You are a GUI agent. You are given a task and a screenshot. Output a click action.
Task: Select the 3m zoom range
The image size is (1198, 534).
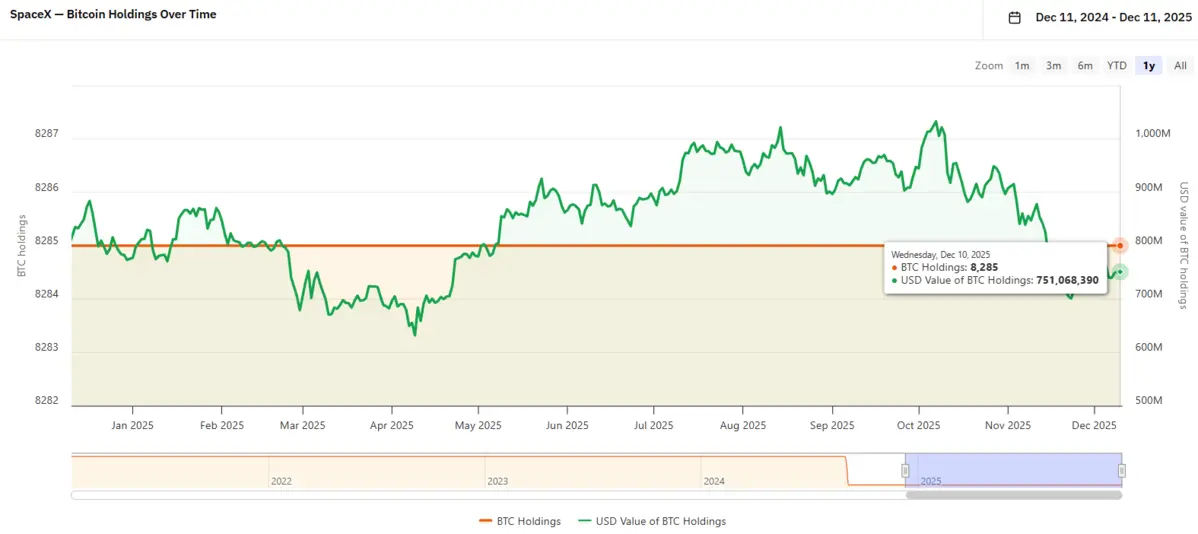1053,66
